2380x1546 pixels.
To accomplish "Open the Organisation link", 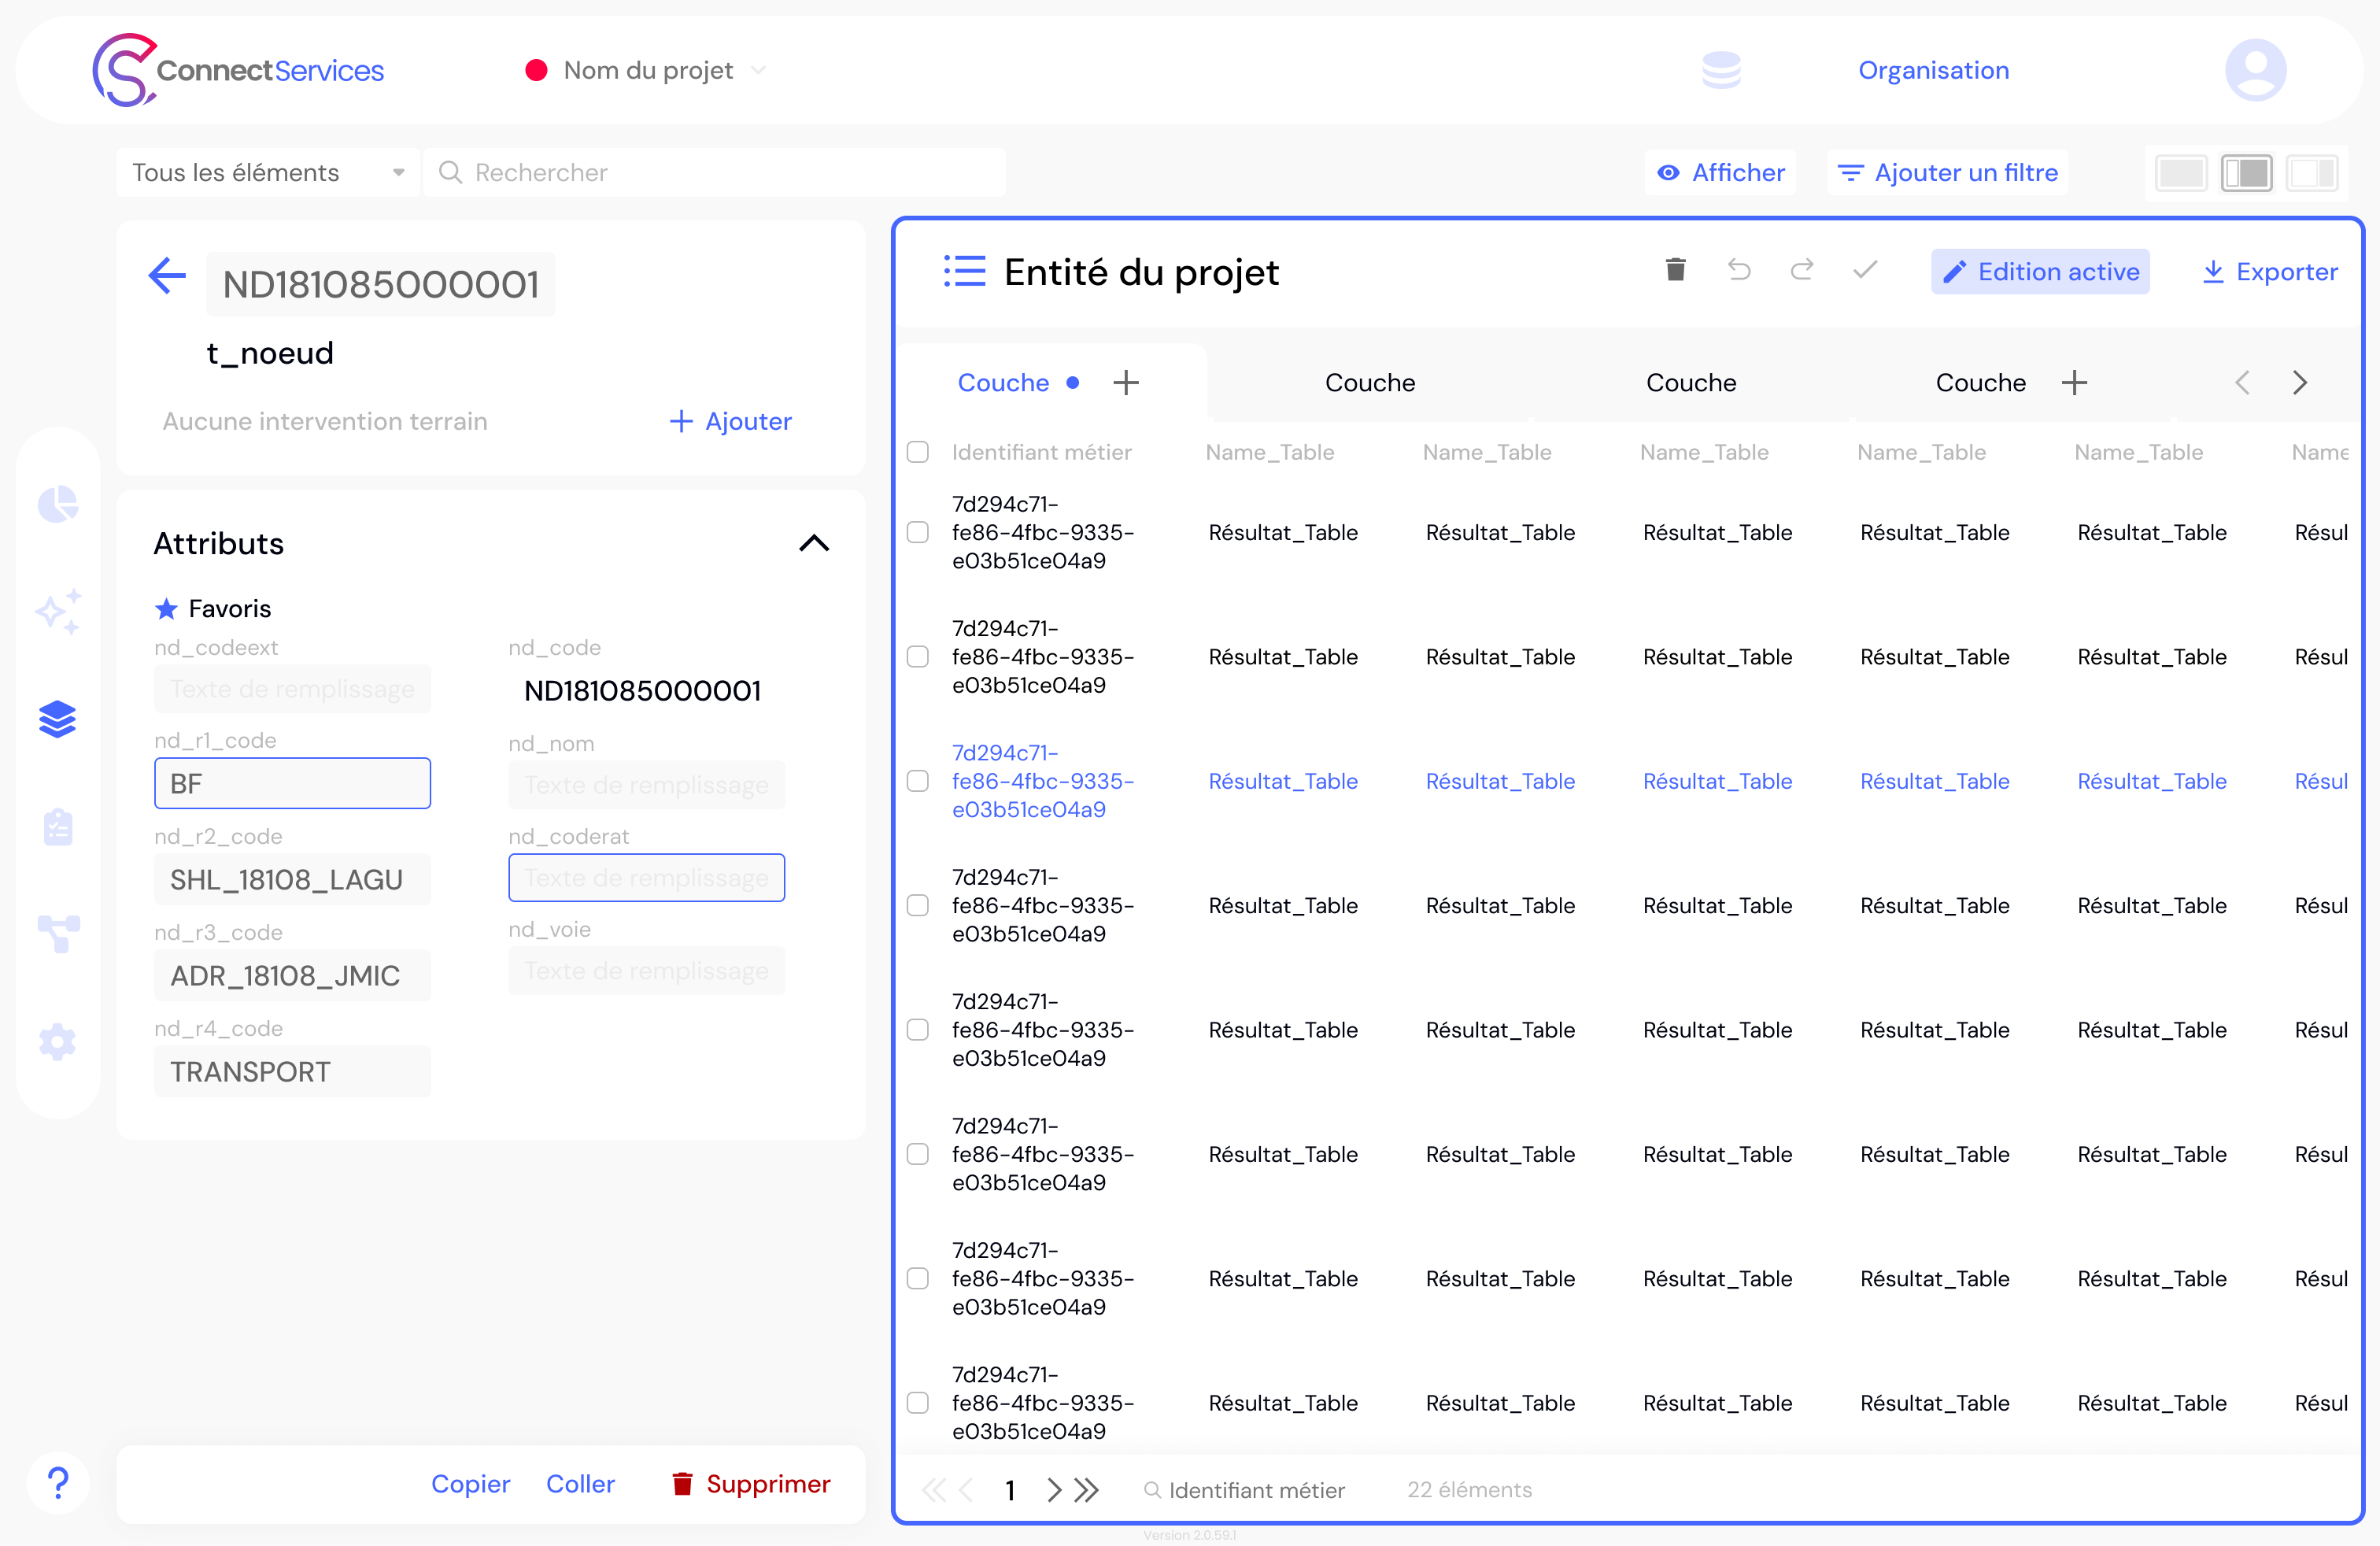I will pyautogui.click(x=1933, y=70).
